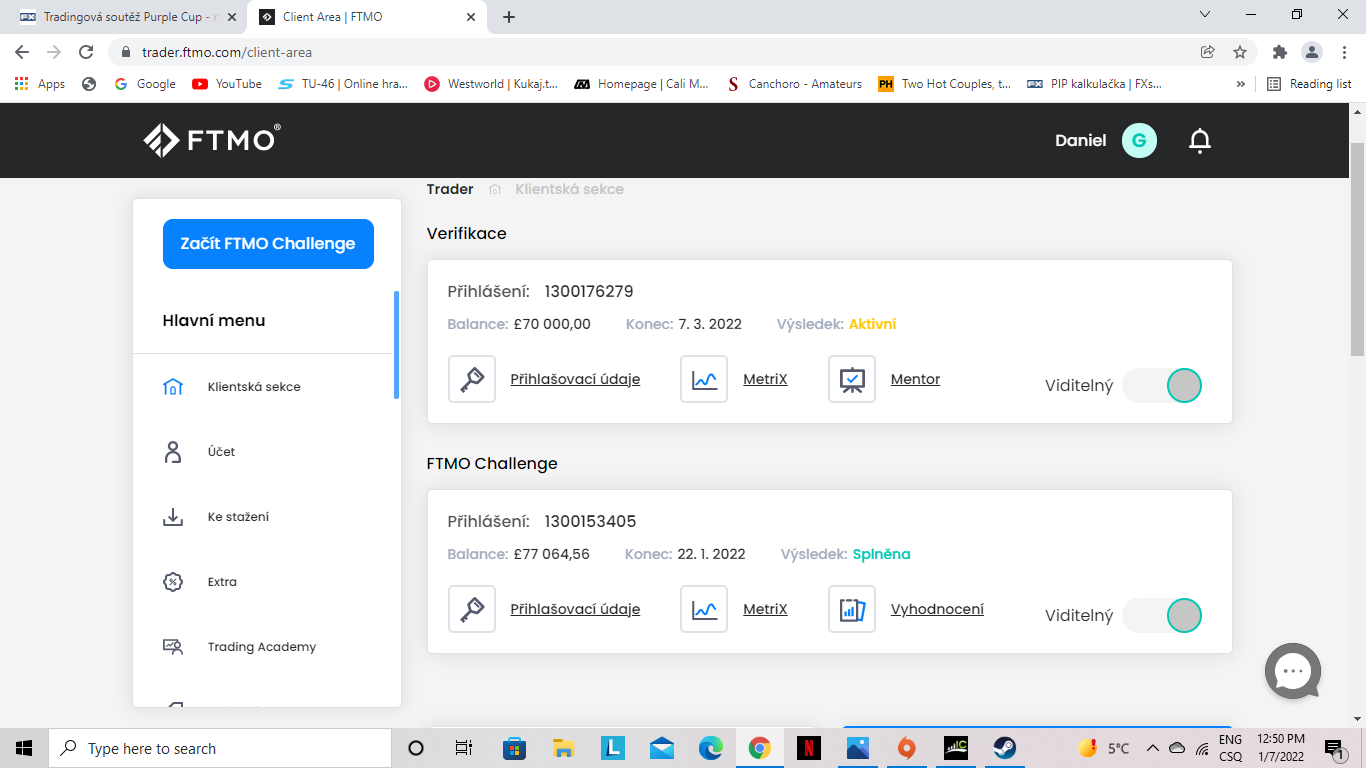
Task: Click the FTMO logo in header
Action: pos(212,140)
